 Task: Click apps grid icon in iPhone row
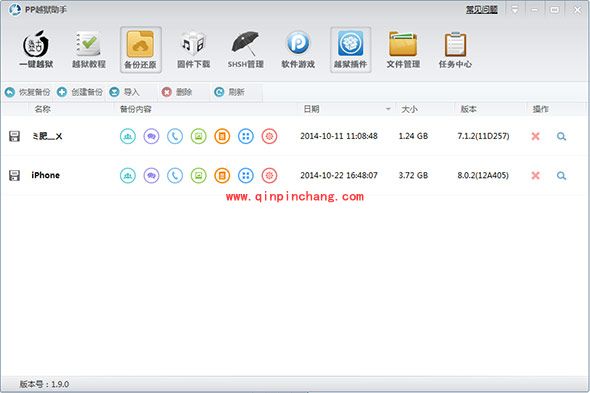[x=246, y=175]
